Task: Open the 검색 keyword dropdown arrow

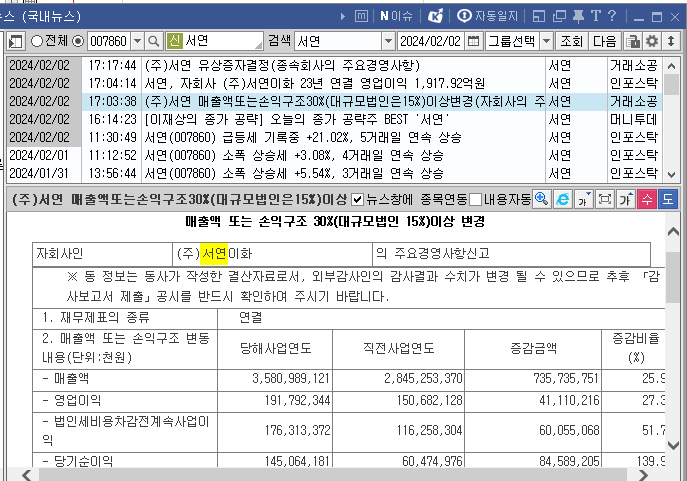Action: click(x=388, y=42)
